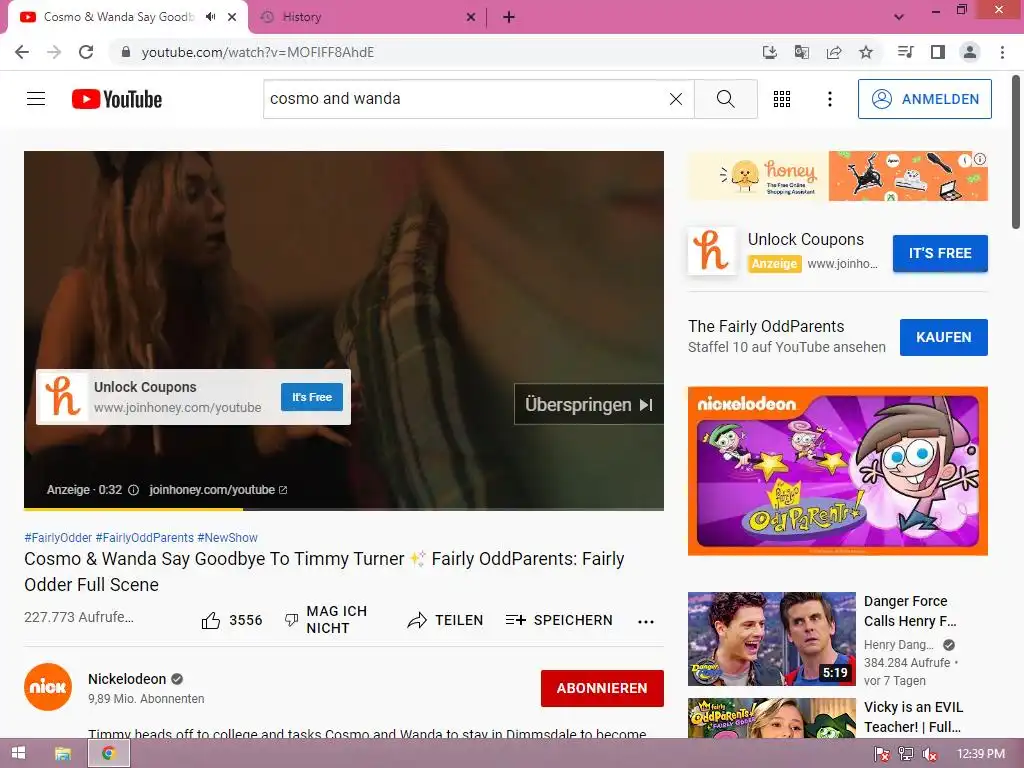Close the Cosmo & Wanda tab

[x=232, y=17]
